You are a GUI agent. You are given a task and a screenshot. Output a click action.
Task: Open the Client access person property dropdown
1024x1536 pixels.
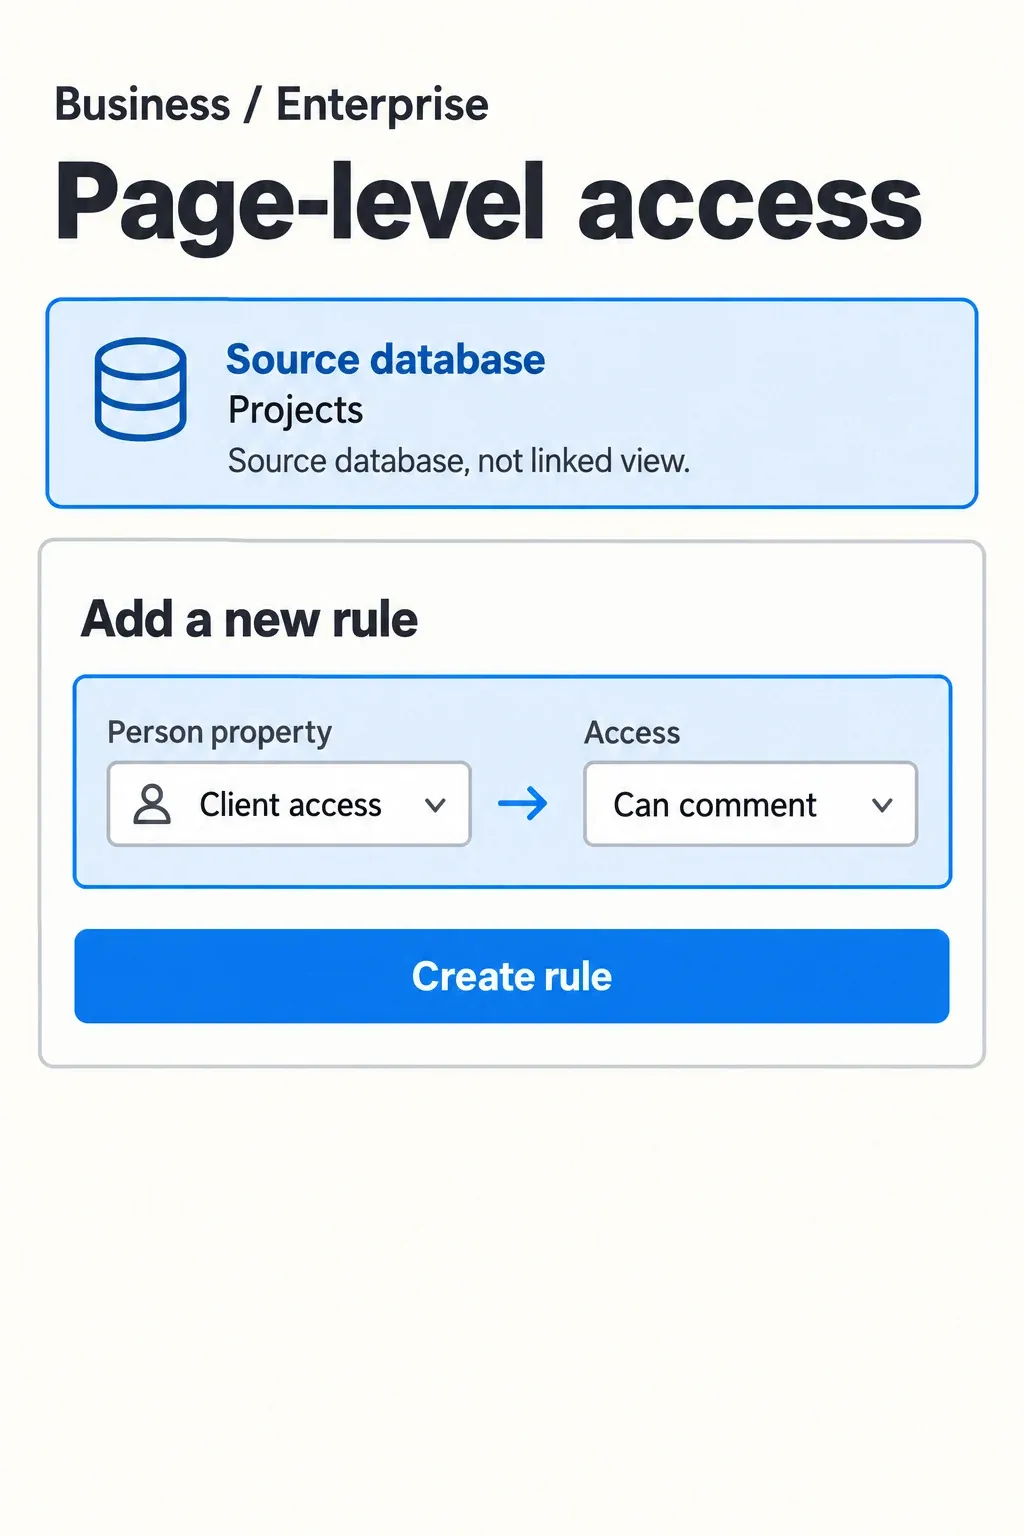(289, 804)
